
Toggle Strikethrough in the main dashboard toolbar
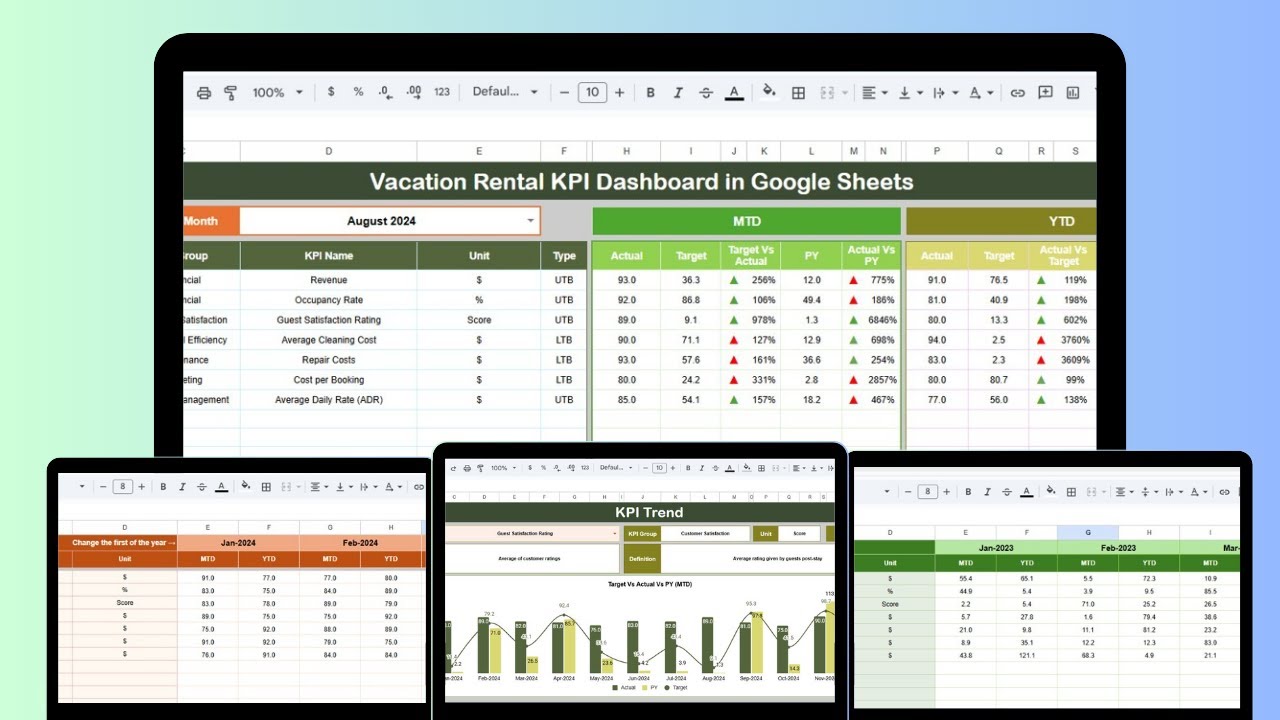[706, 92]
